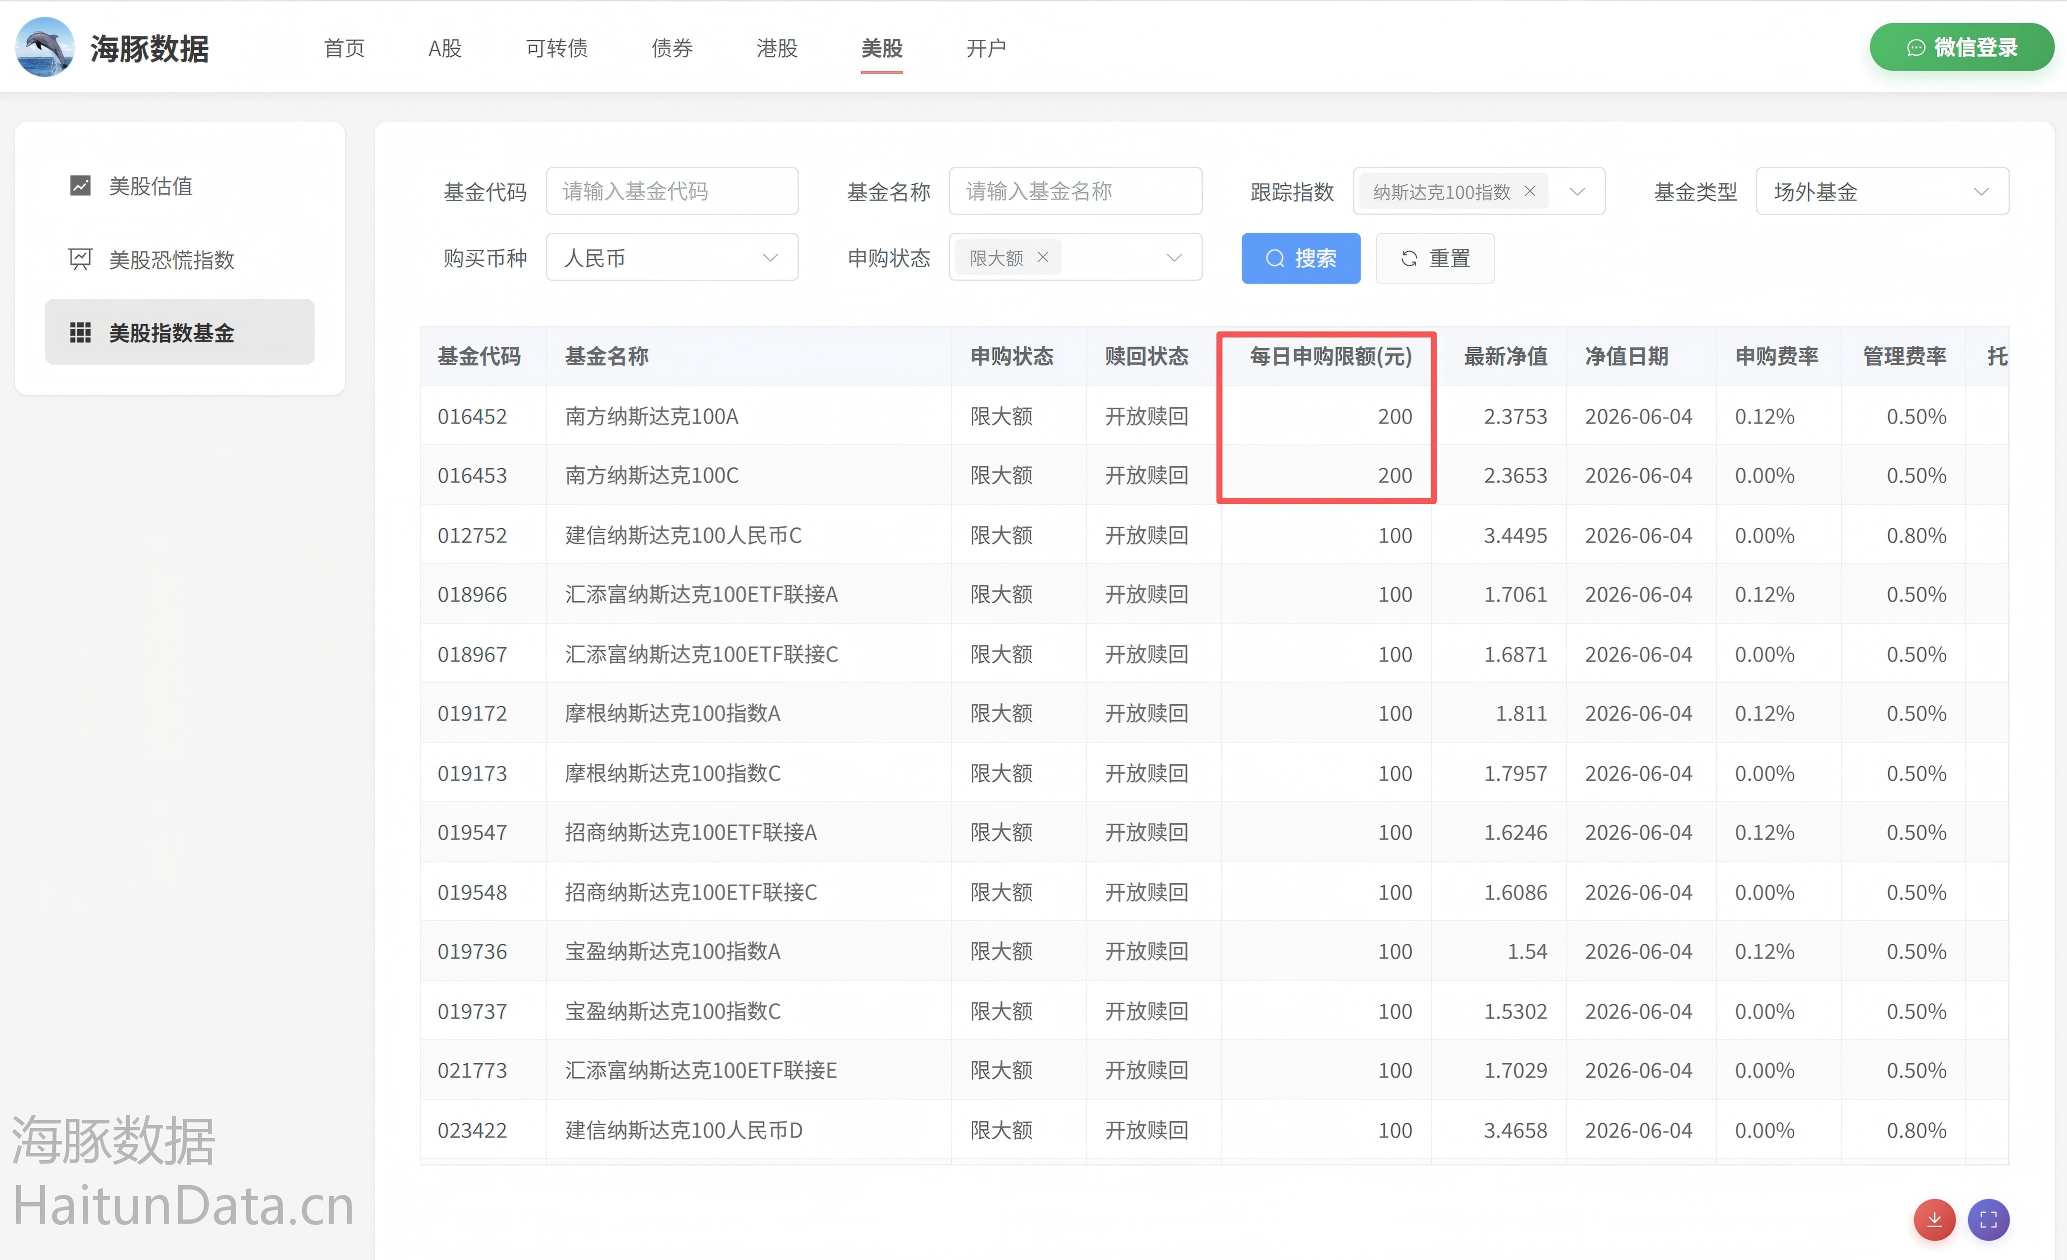
Task: Select the 美股指数基金 grid icon
Action: click(x=80, y=333)
